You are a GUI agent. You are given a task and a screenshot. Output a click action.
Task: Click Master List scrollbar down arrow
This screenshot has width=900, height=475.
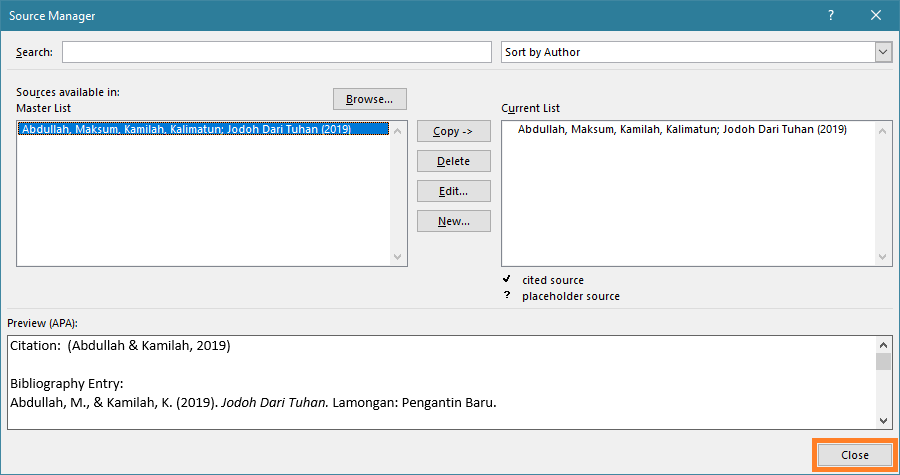tap(398, 256)
